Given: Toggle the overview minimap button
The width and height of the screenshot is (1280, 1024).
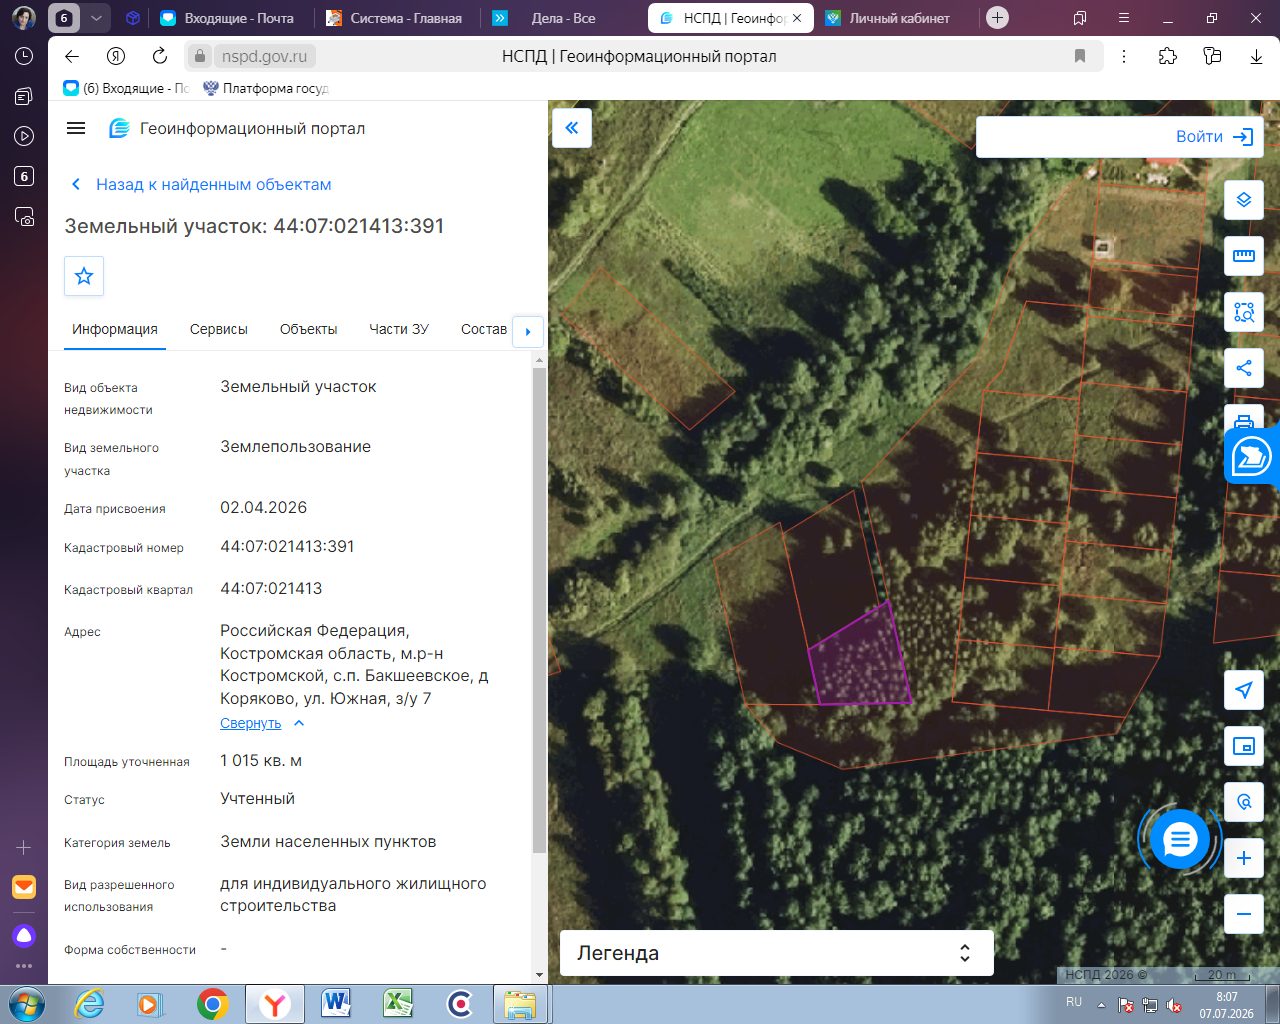Looking at the screenshot, I should 1244,746.
